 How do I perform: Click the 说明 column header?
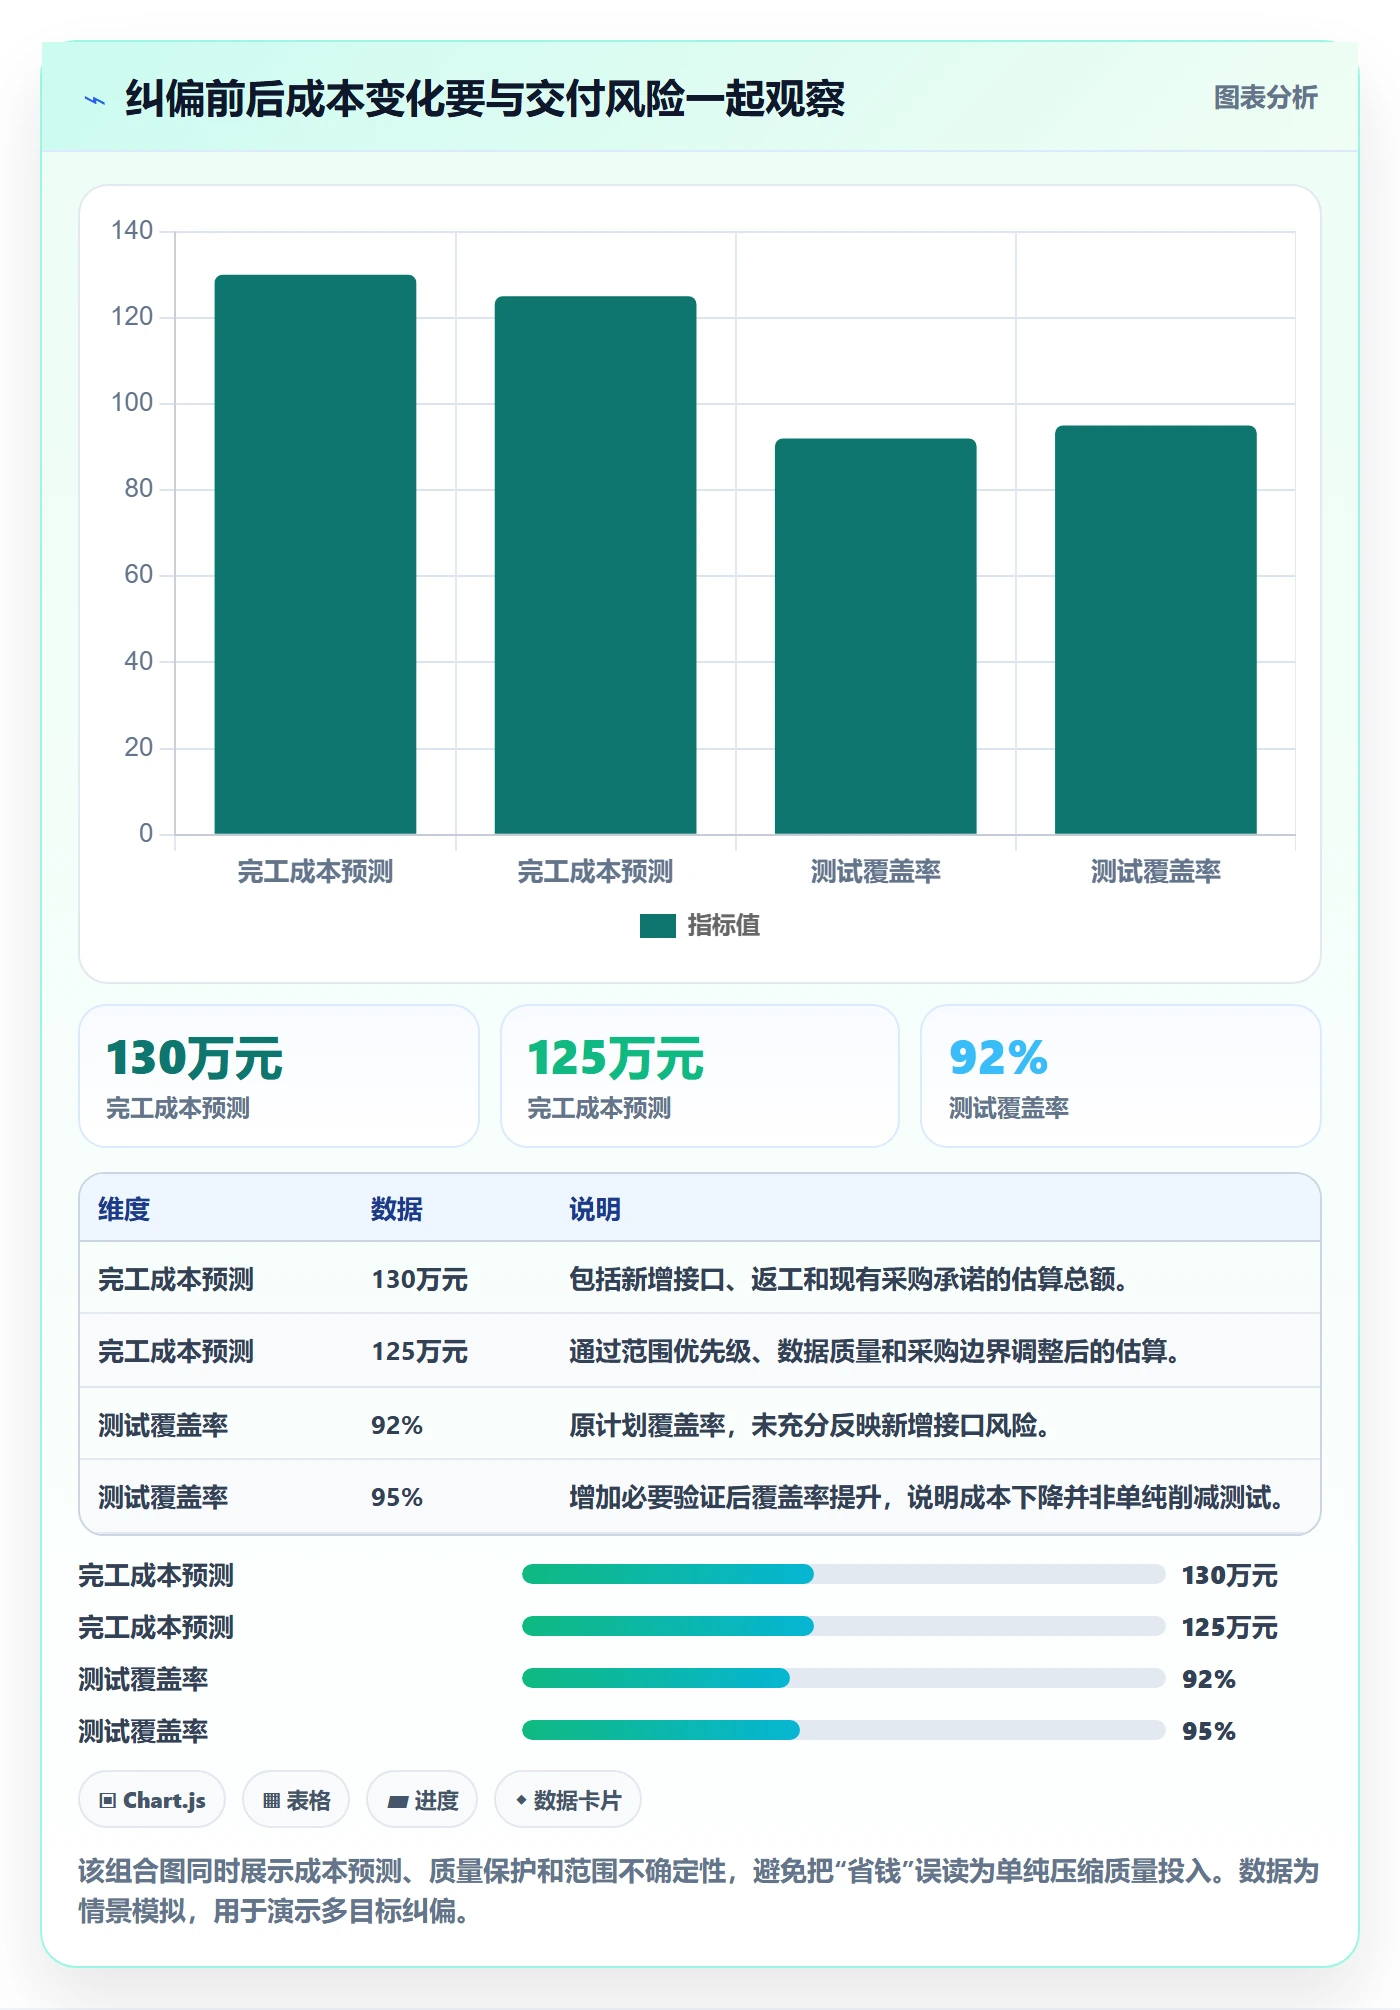pyautogui.click(x=595, y=1209)
